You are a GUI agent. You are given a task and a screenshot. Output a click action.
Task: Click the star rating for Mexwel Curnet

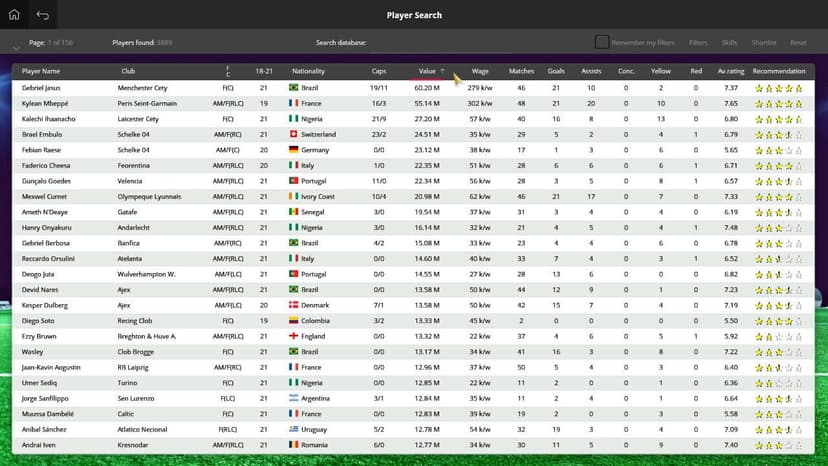[x=779, y=197]
